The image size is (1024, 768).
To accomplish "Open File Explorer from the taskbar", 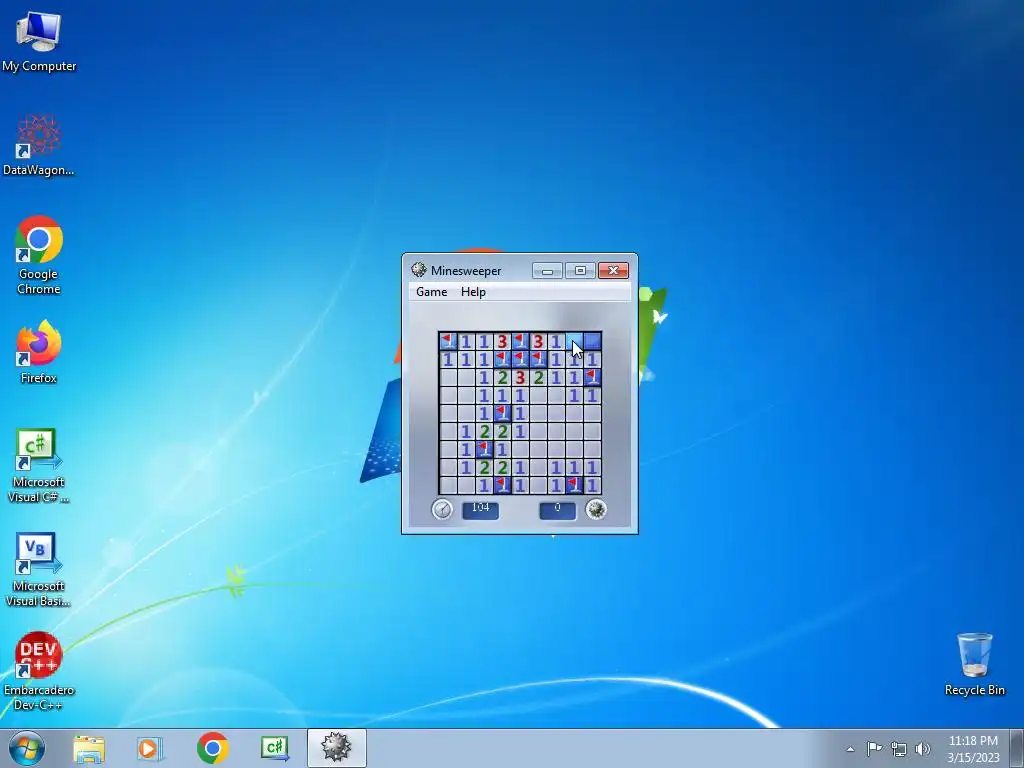I will (89, 748).
